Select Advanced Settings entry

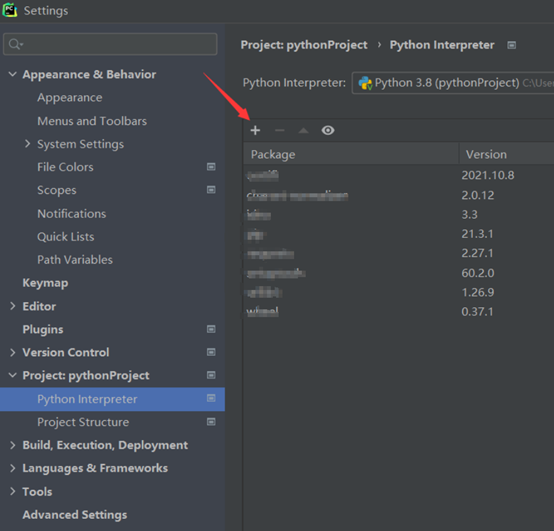pos(75,515)
